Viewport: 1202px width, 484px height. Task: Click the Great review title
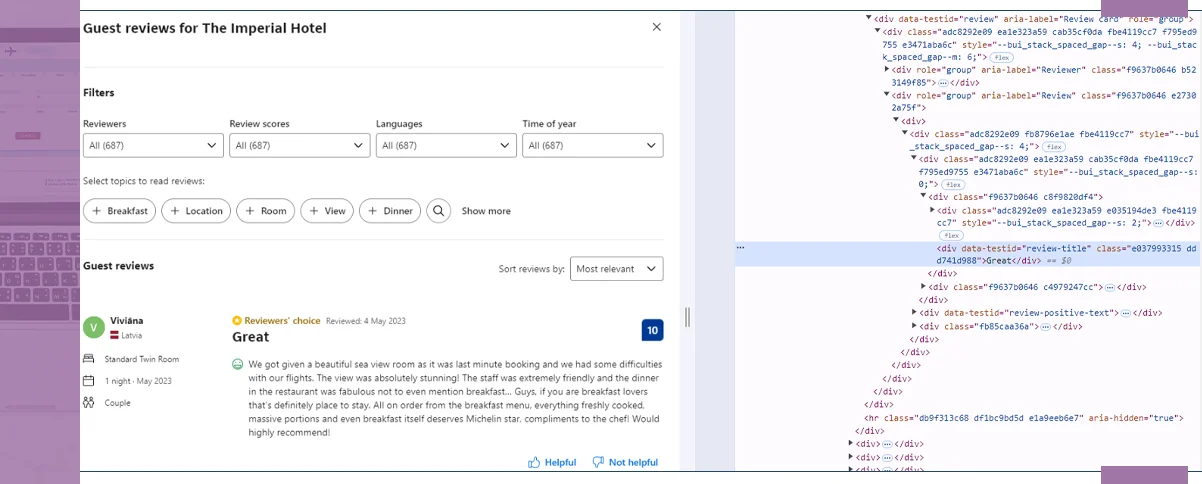coord(251,337)
